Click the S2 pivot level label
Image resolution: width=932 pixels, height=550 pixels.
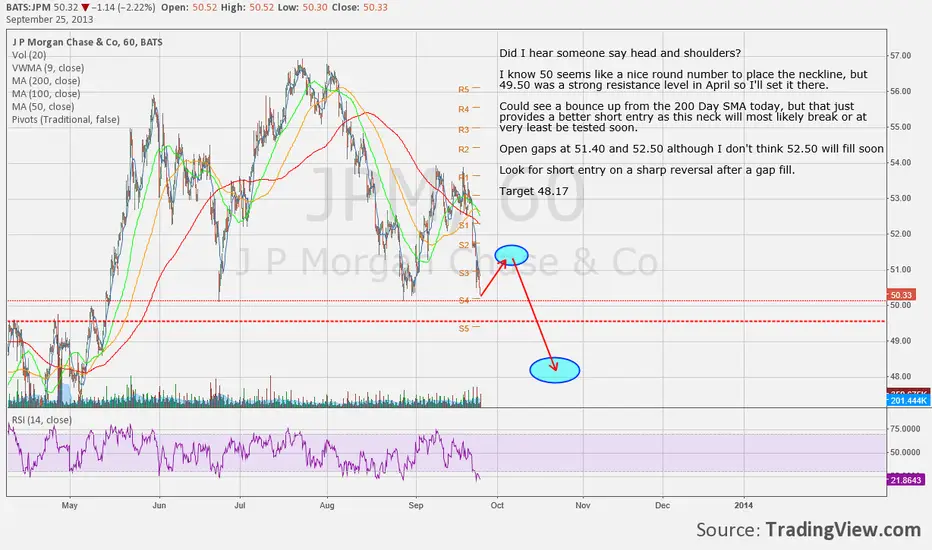464,245
